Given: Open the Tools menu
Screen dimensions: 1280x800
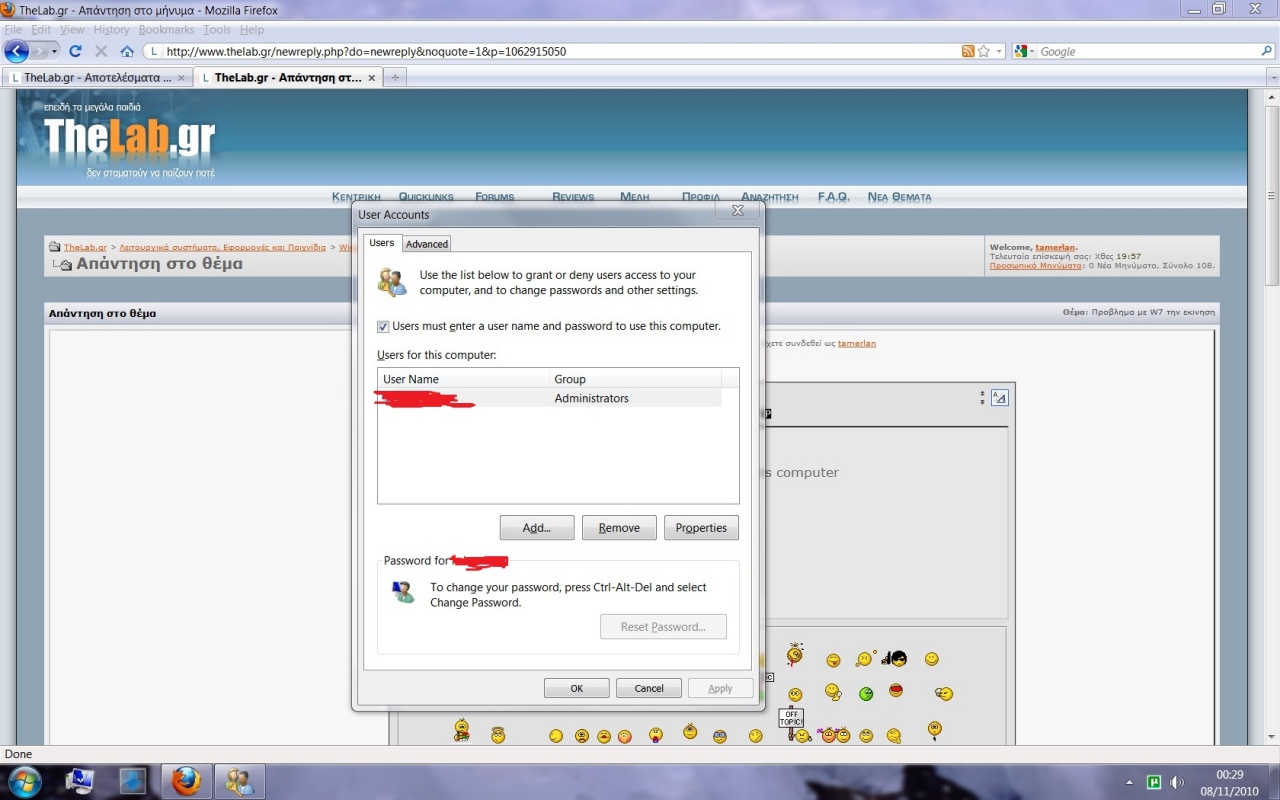Looking at the screenshot, I should 217,30.
